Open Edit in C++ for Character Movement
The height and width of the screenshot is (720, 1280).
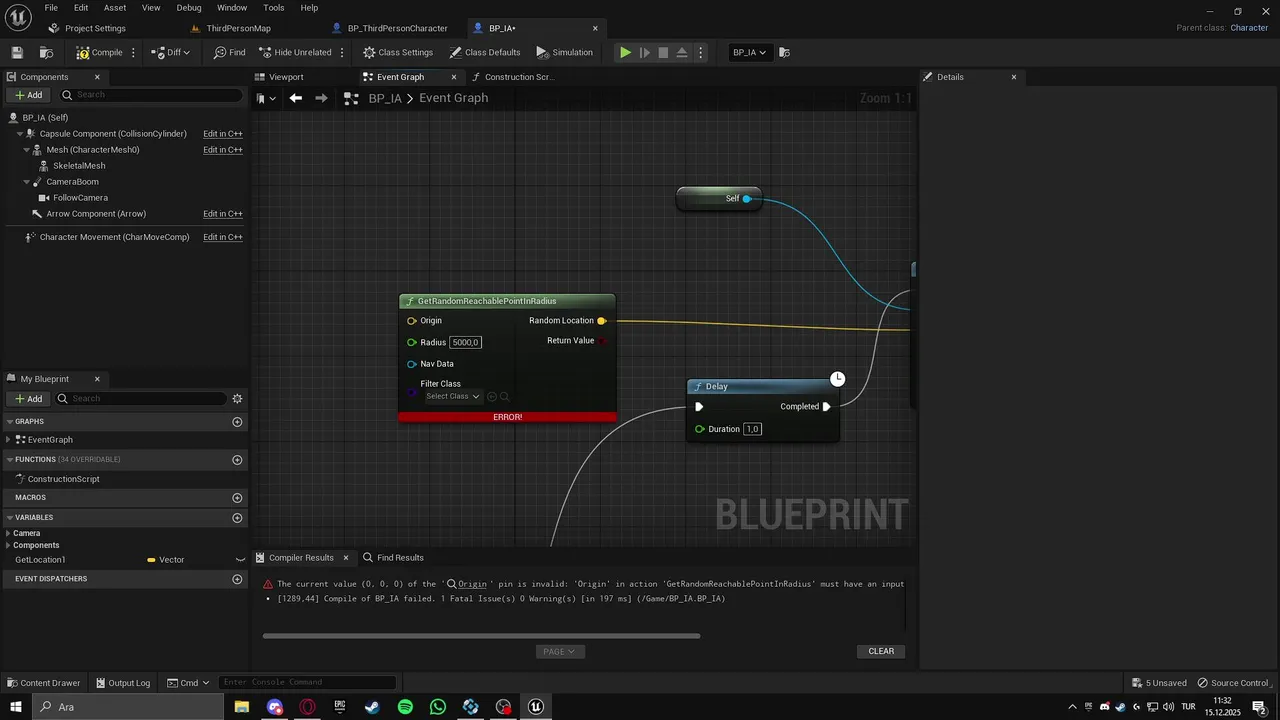(x=223, y=237)
